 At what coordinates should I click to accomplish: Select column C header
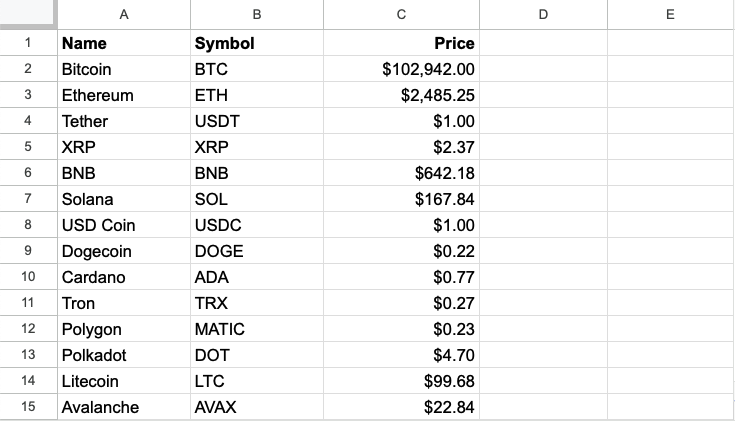(401, 15)
